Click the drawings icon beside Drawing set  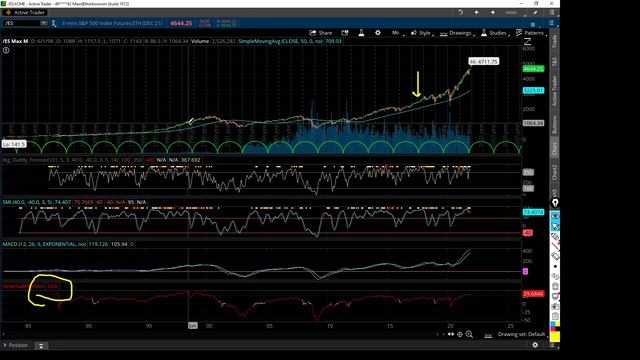click(x=488, y=335)
